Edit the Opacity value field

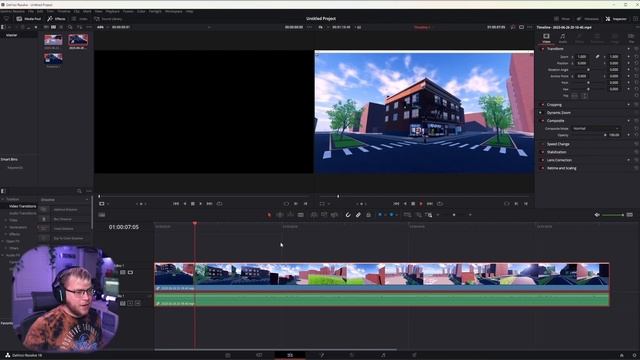614,135
